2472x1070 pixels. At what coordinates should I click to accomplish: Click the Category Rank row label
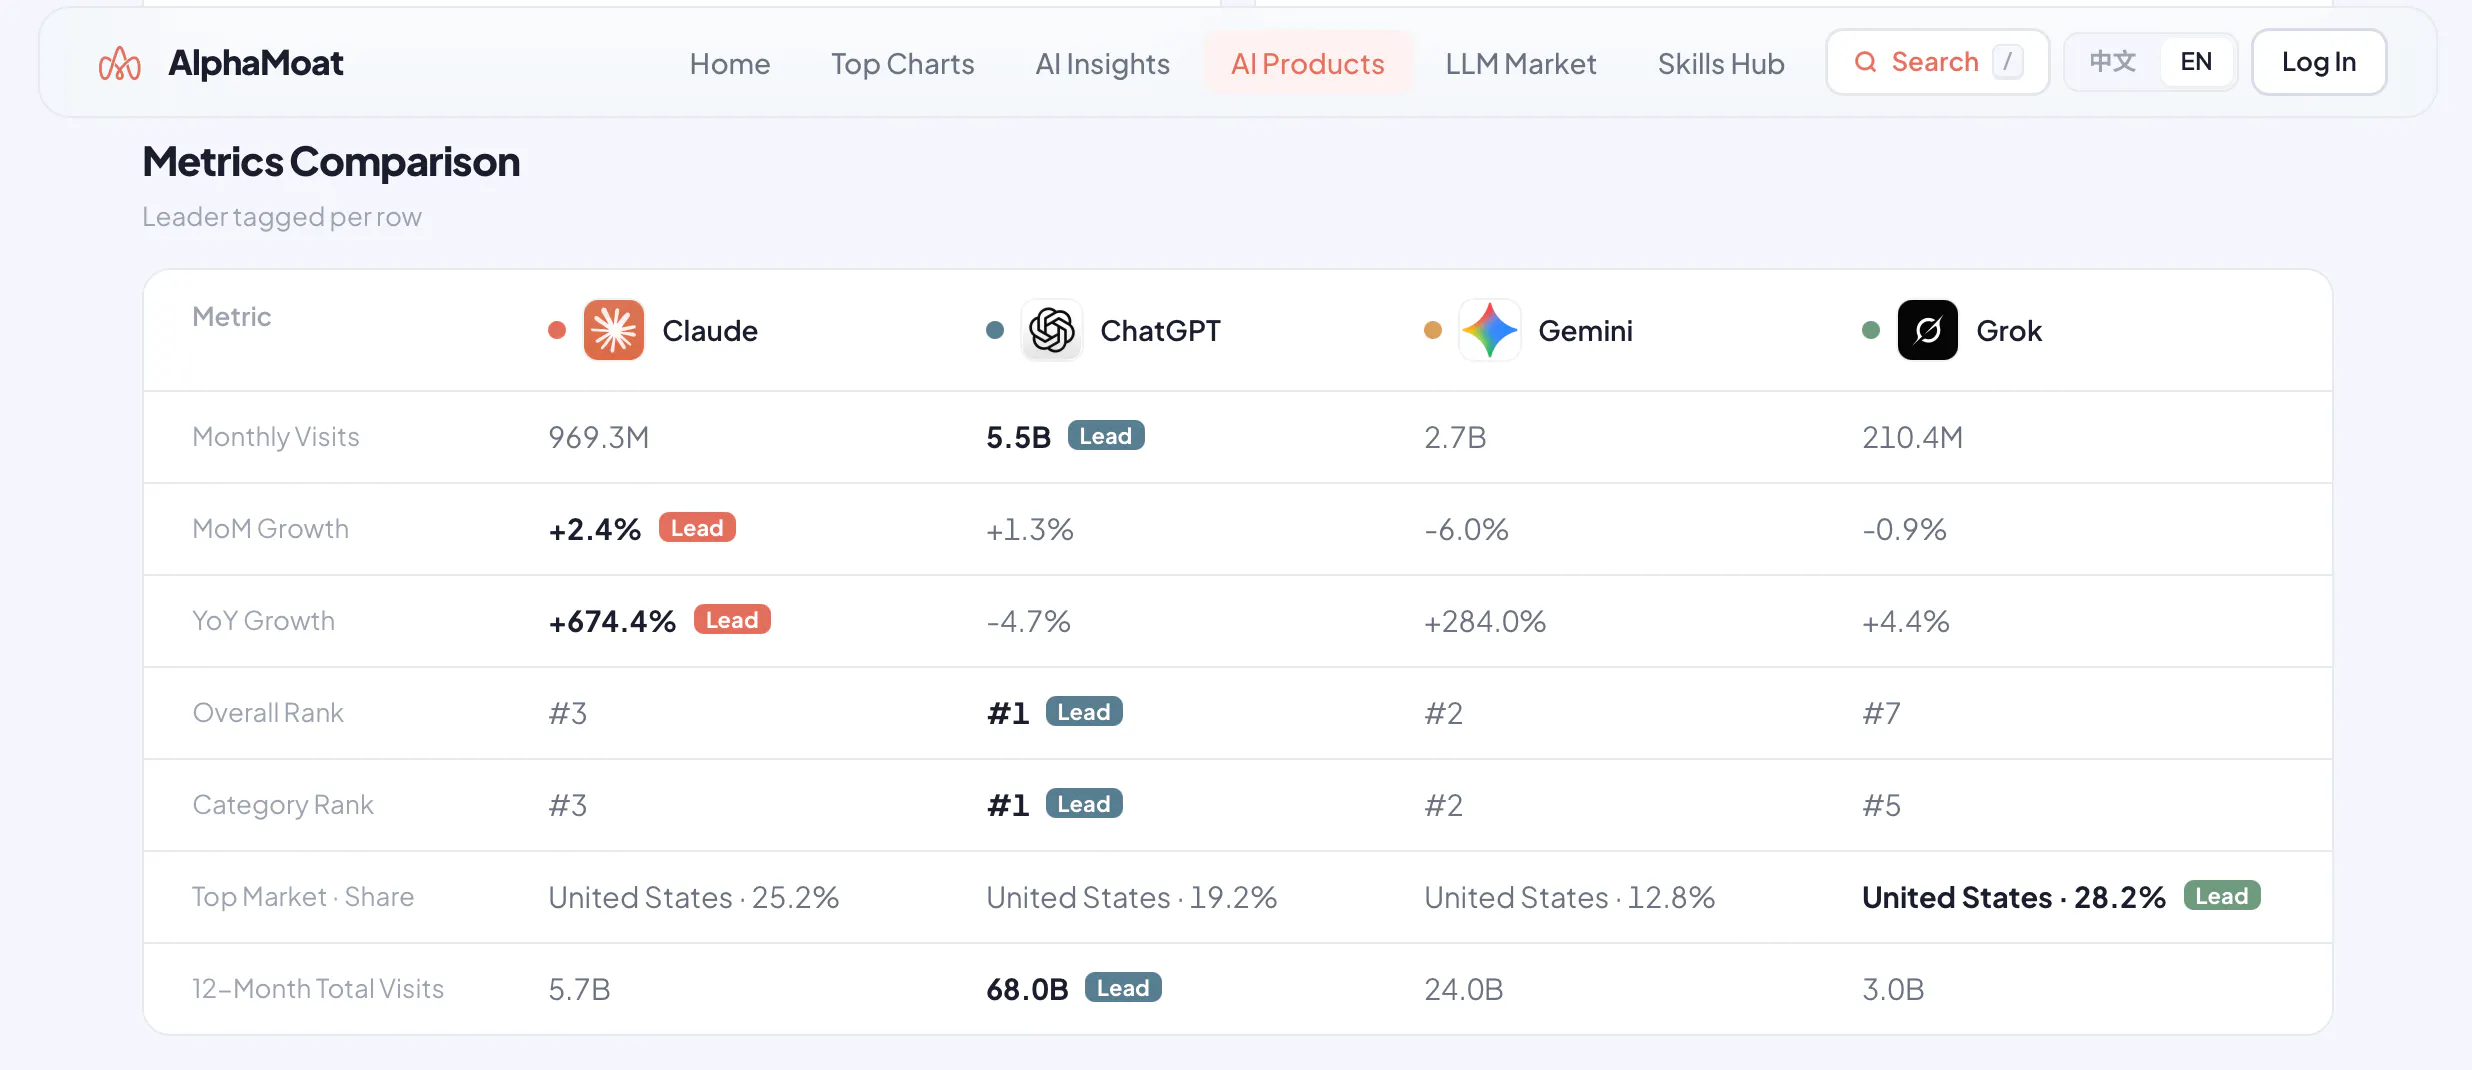click(283, 805)
